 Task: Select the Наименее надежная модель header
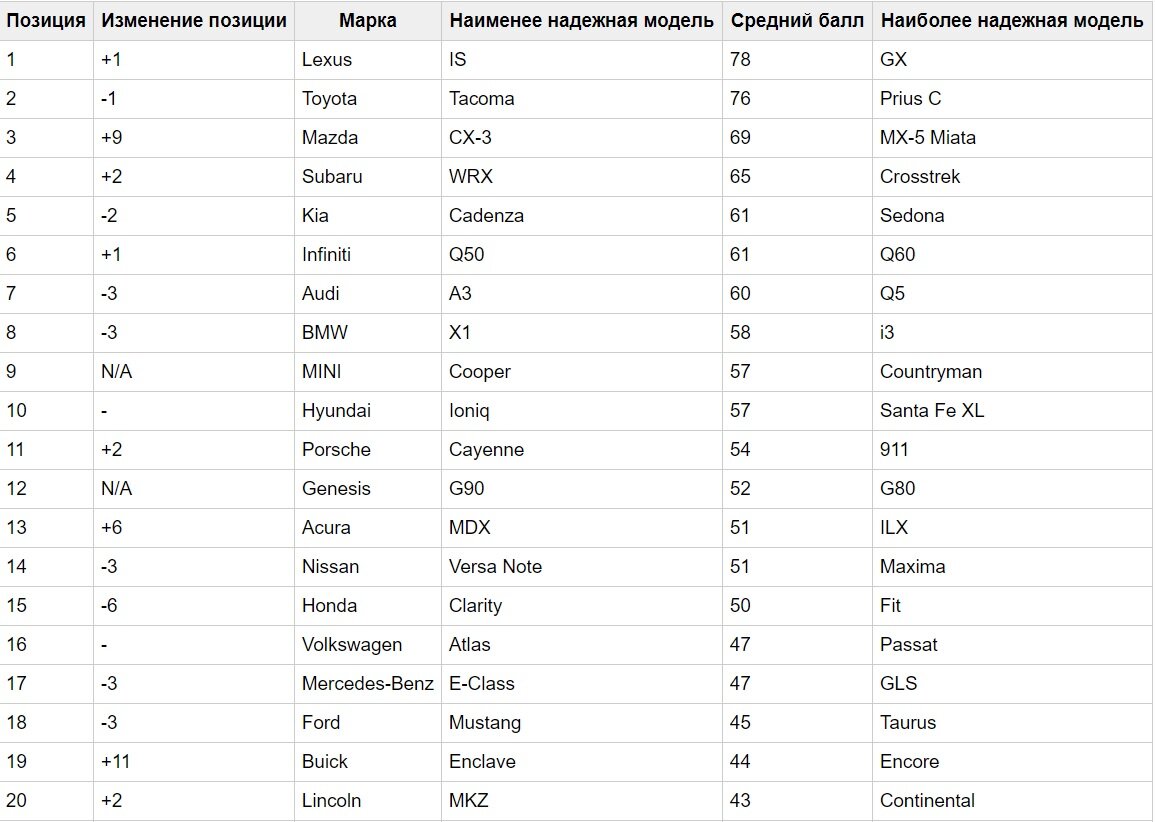click(x=581, y=21)
